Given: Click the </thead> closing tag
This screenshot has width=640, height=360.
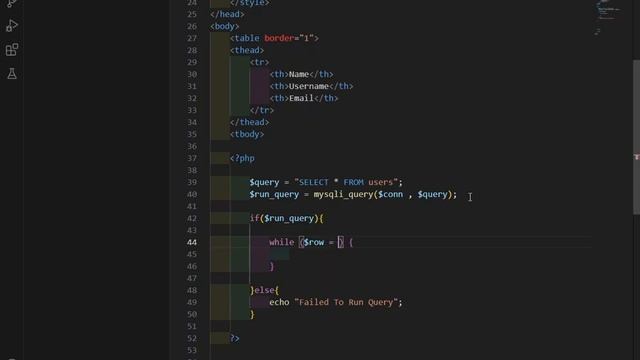Looking at the screenshot, I should click(249, 122).
